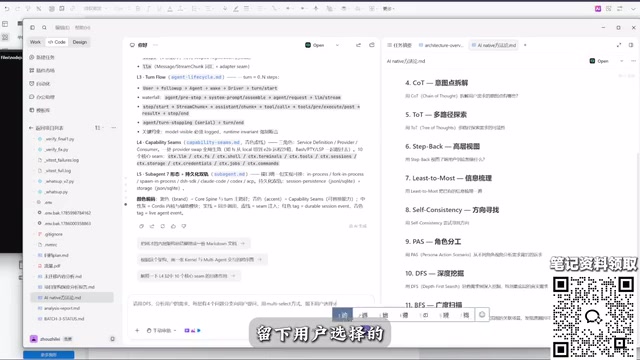Add new tab with plus
This screenshot has height=360, width=640.
click(x=525, y=45)
